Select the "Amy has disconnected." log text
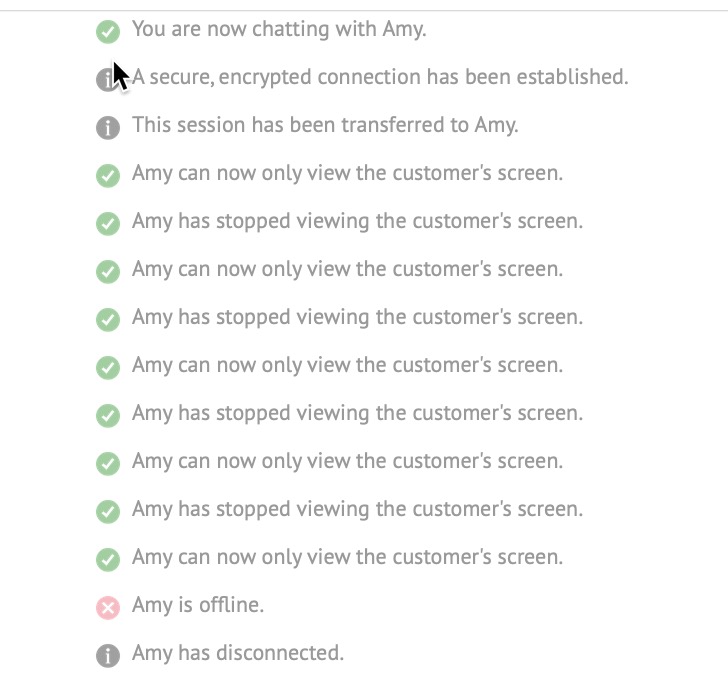Screen dimensions: 728x682 238,653
